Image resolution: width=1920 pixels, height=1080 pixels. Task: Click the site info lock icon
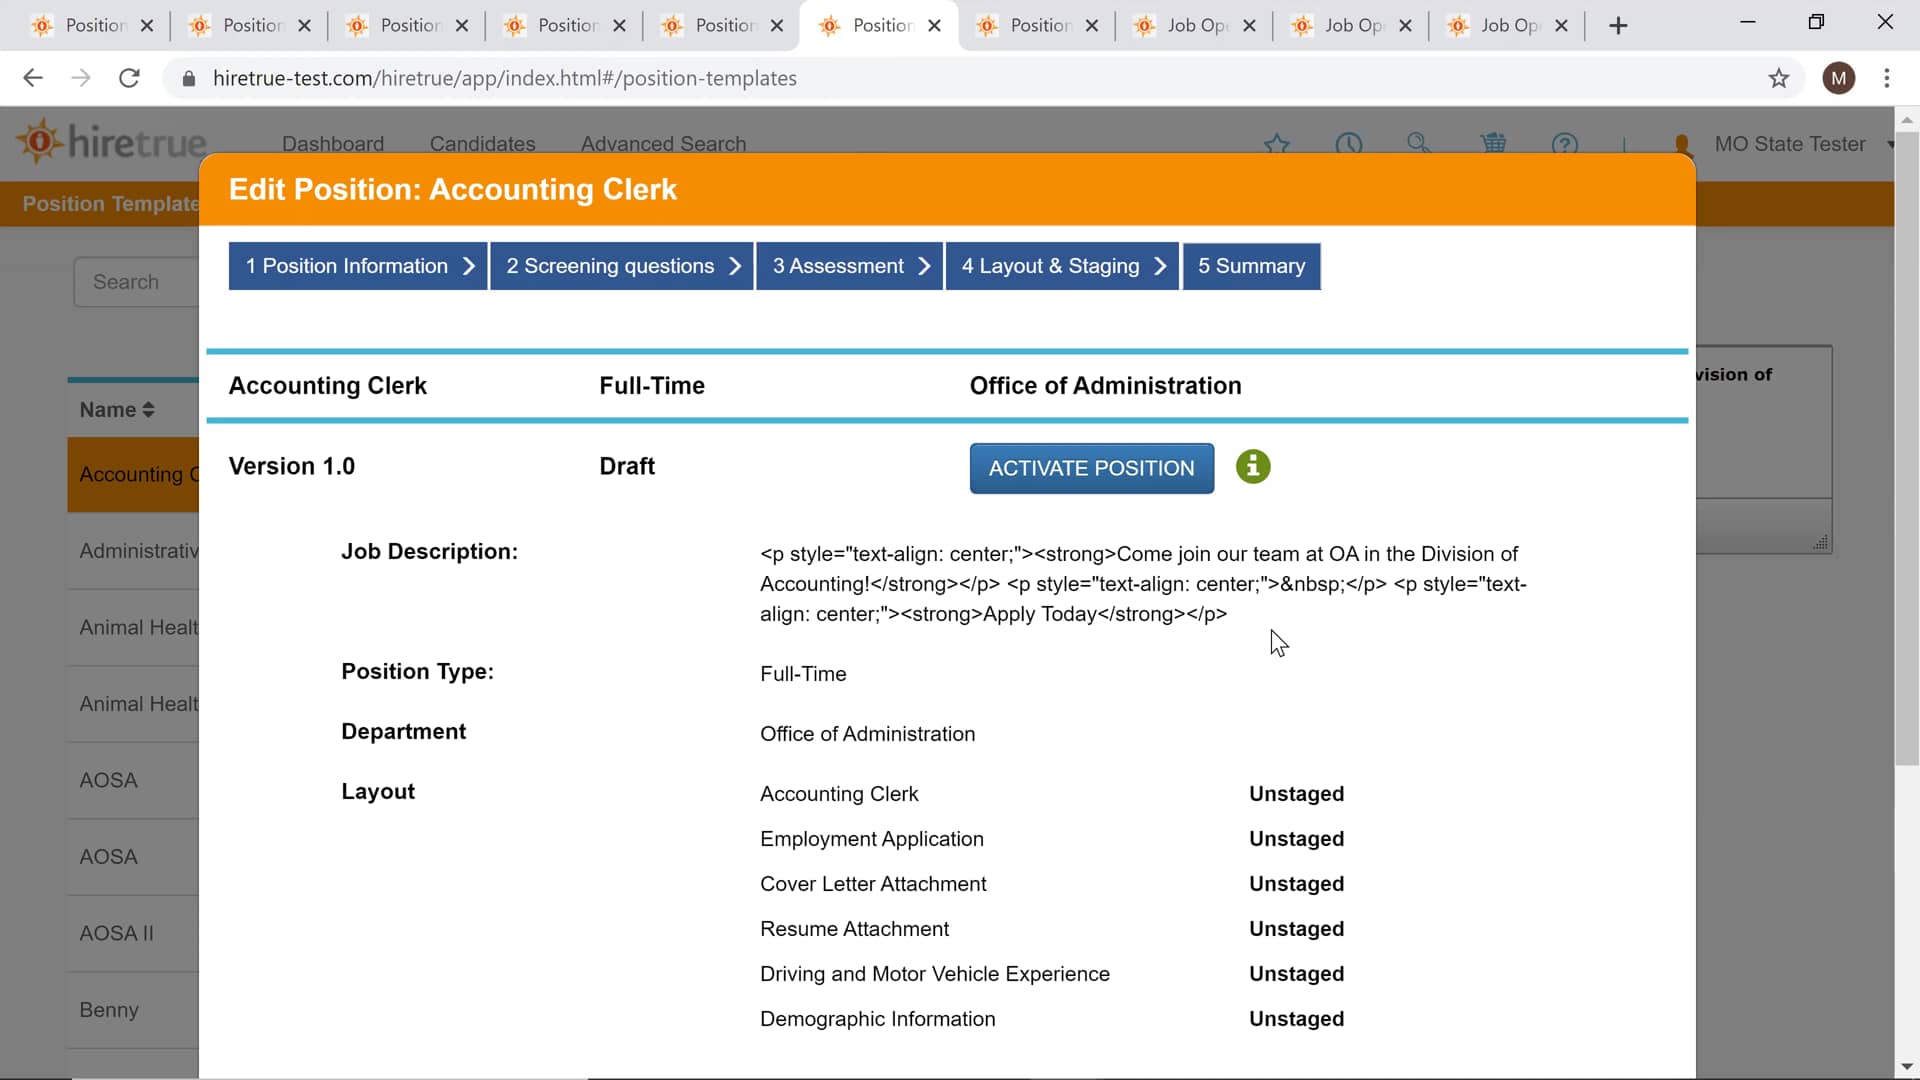coord(188,78)
